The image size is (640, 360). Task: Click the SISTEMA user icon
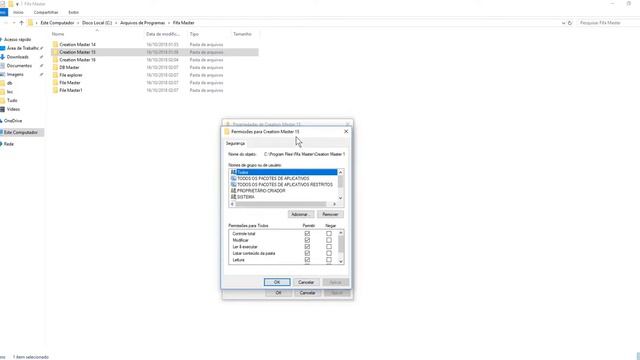tap(233, 197)
